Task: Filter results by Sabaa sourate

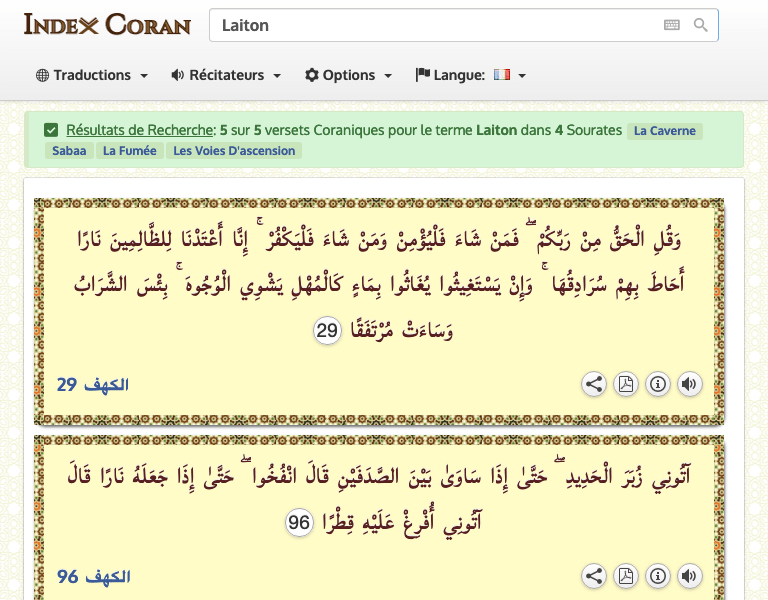Action: [x=69, y=151]
